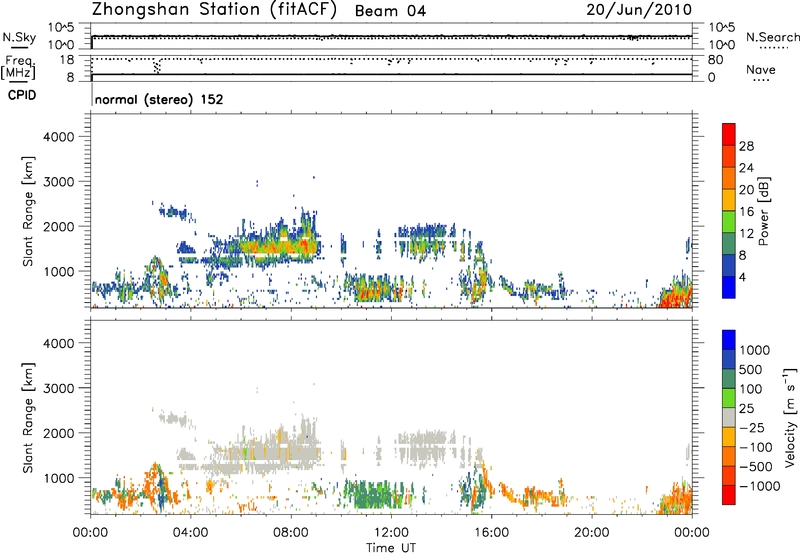Click the 'Velocity [m s-1]' colorbar label
Viewport: 800px width, 554px height.
[x=790, y=417]
